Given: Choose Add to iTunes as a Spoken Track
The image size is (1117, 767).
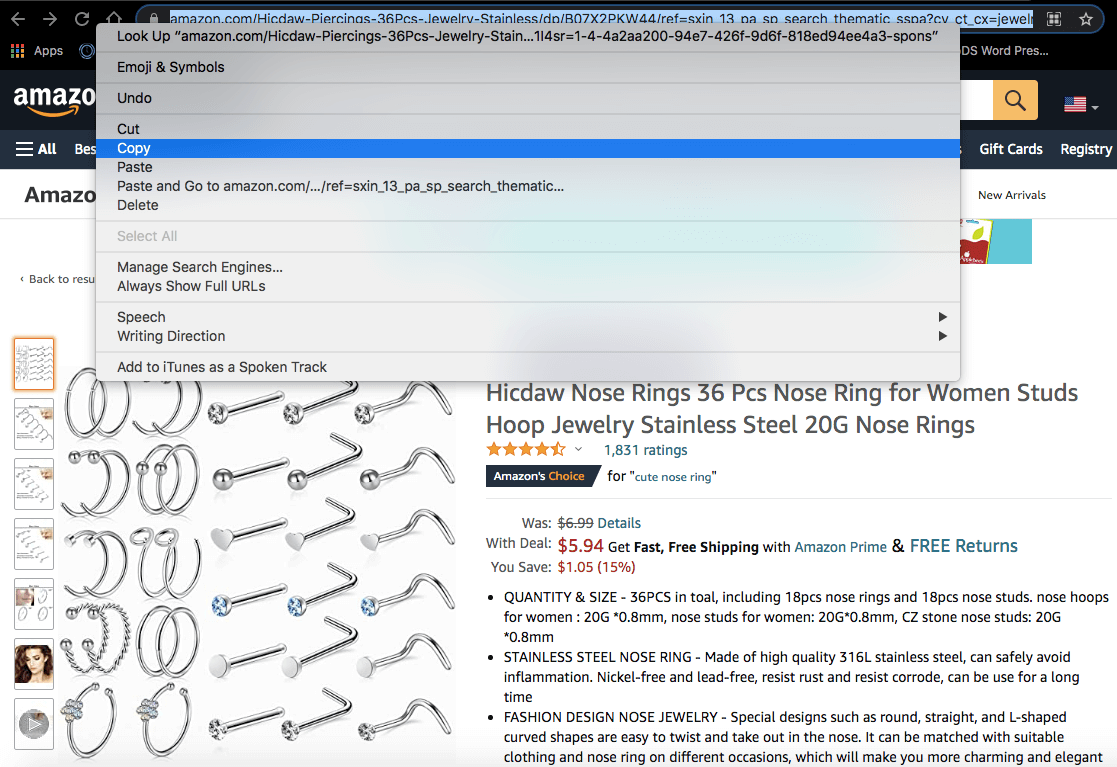Looking at the screenshot, I should tap(528, 367).
